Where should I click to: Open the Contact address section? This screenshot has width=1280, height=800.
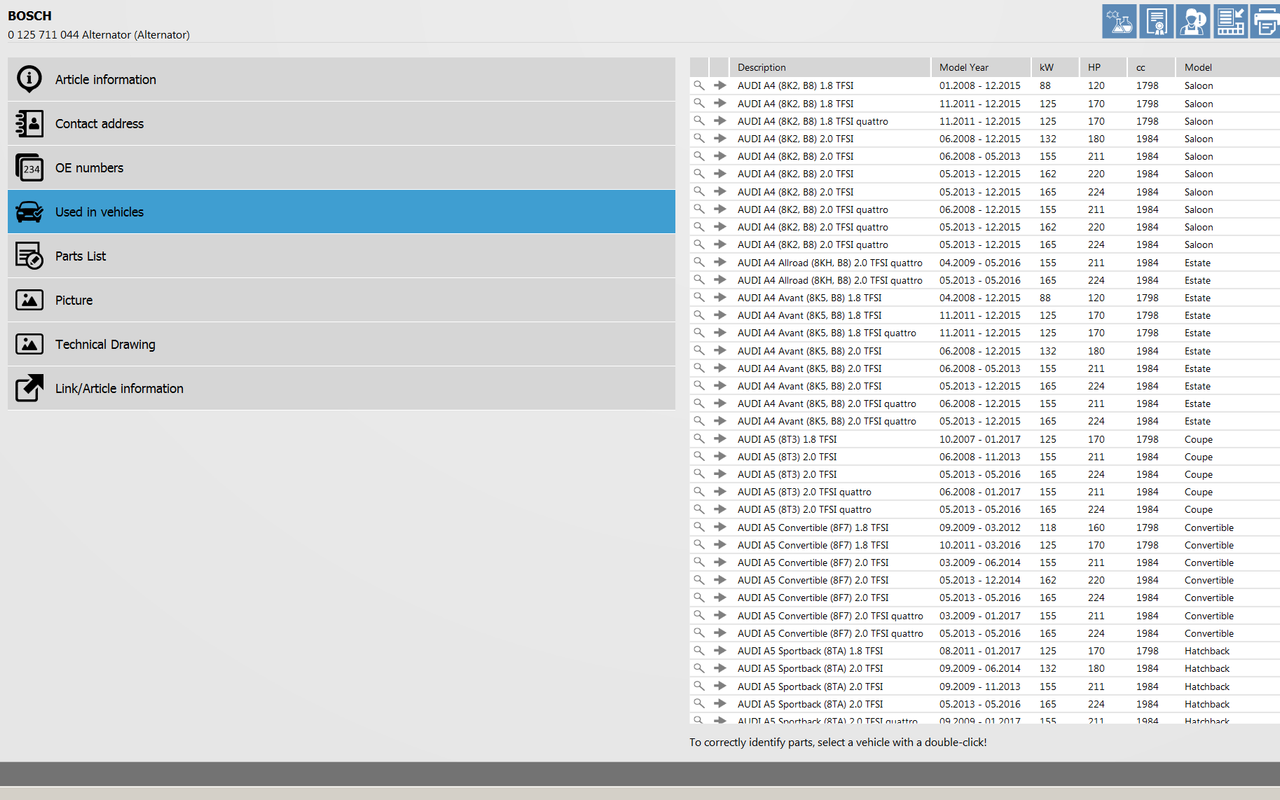pyautogui.click(x=341, y=123)
